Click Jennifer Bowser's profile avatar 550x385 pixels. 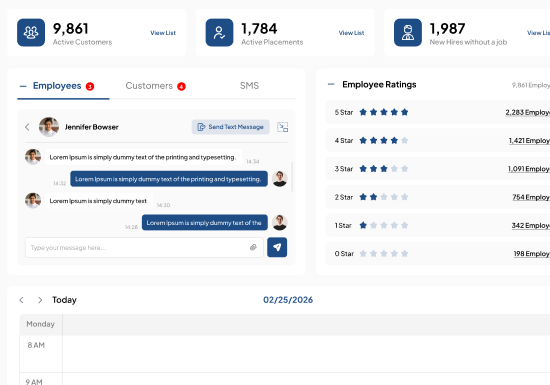click(x=49, y=127)
